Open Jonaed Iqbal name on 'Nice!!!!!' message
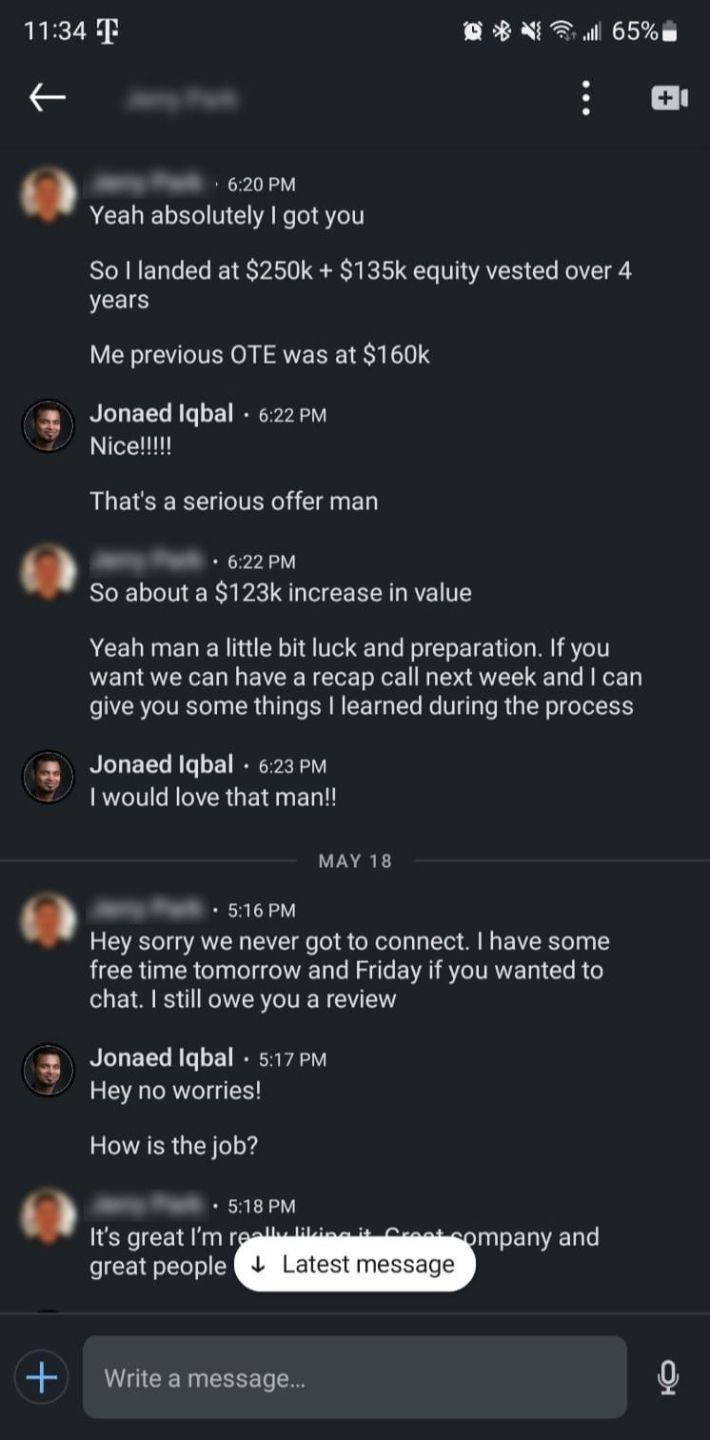This screenshot has width=710, height=1440. point(161,414)
